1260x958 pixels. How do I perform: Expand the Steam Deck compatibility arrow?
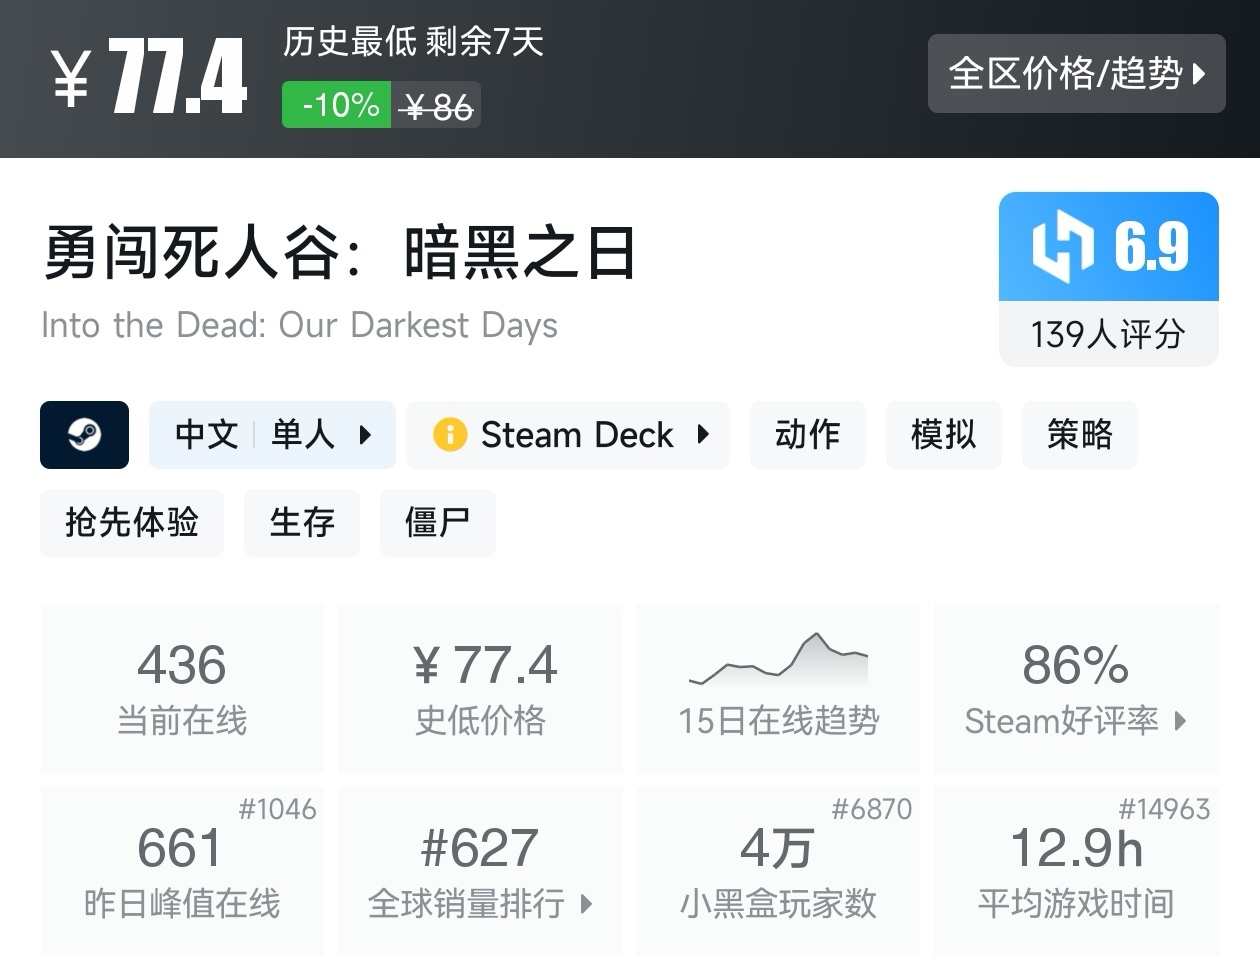[703, 435]
